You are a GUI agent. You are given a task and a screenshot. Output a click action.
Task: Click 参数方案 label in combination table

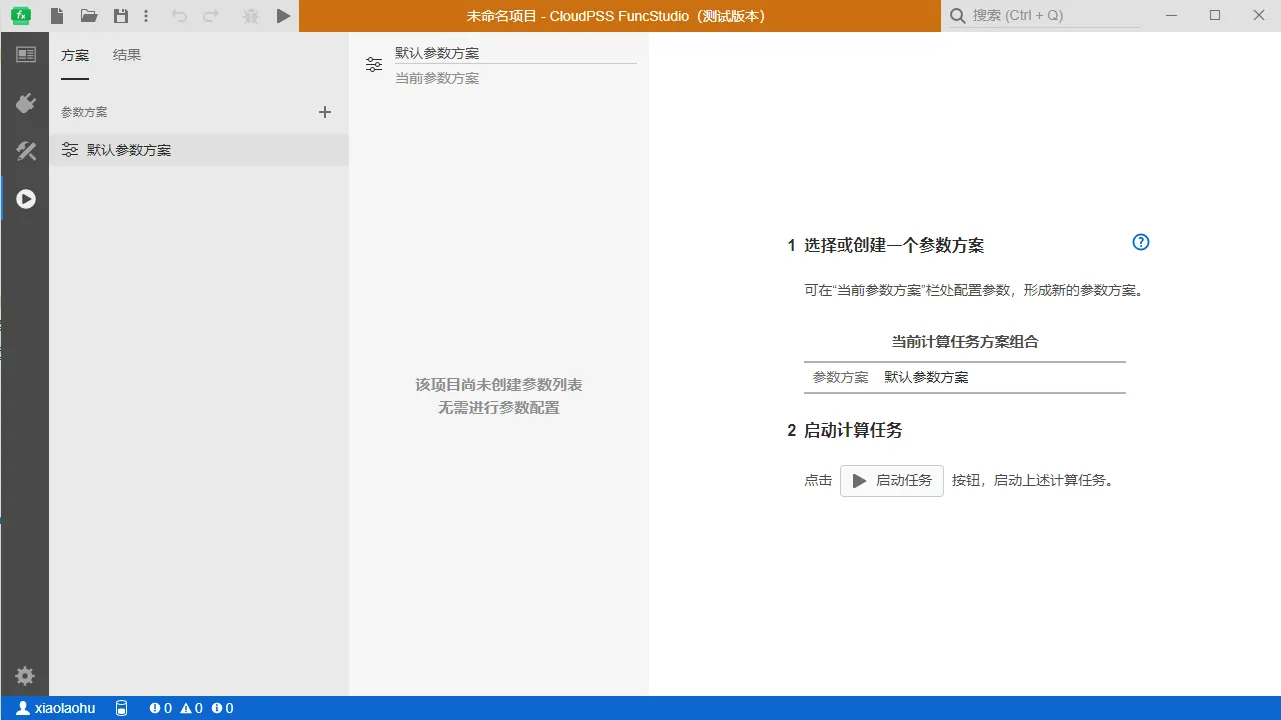[840, 377]
